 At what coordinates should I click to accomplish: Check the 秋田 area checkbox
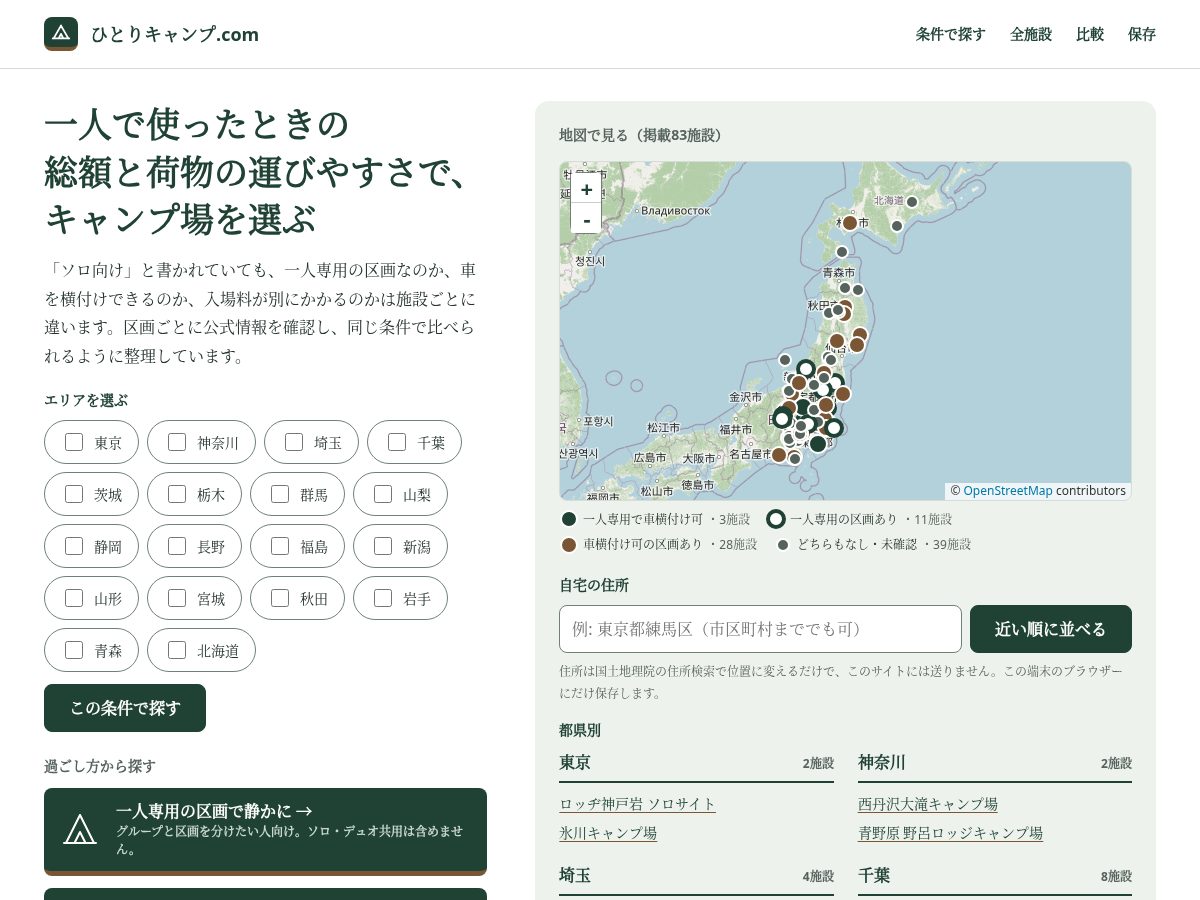coord(280,598)
